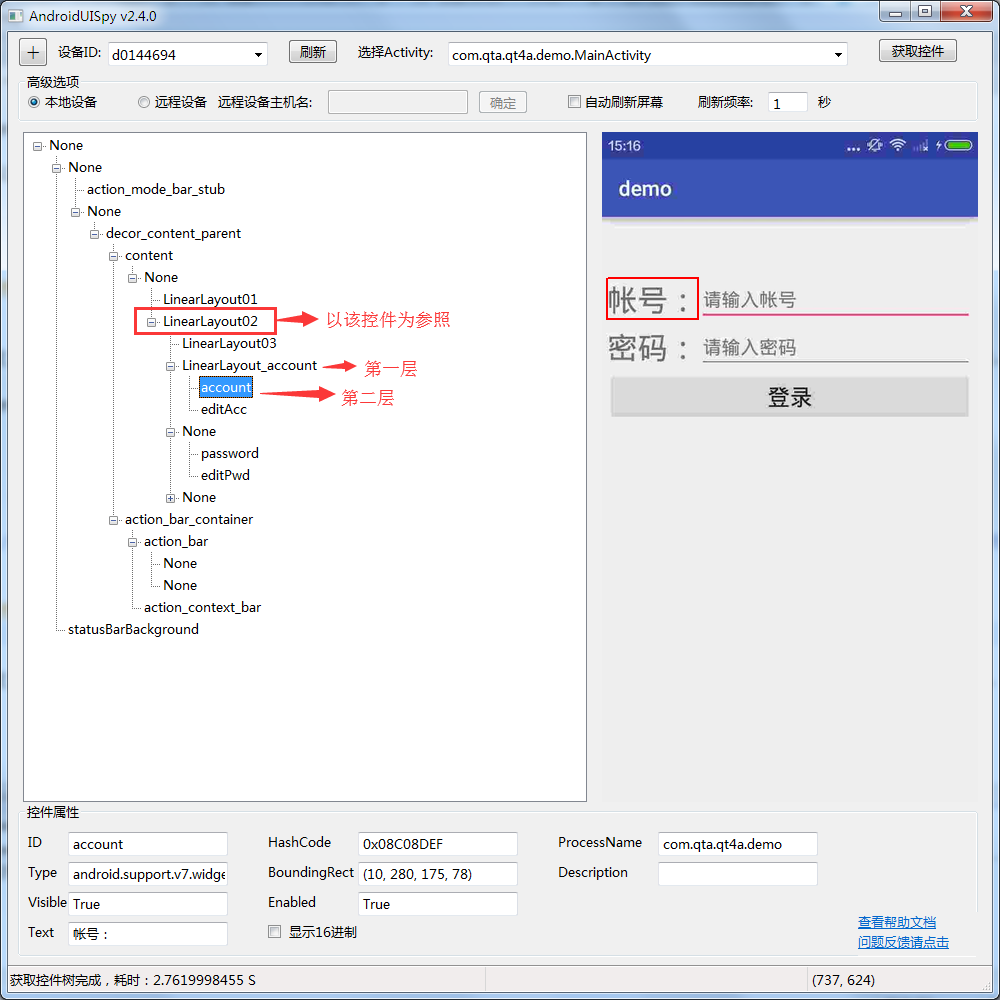
Task: Collapse the LinearLayout02 node
Action: 152,322
